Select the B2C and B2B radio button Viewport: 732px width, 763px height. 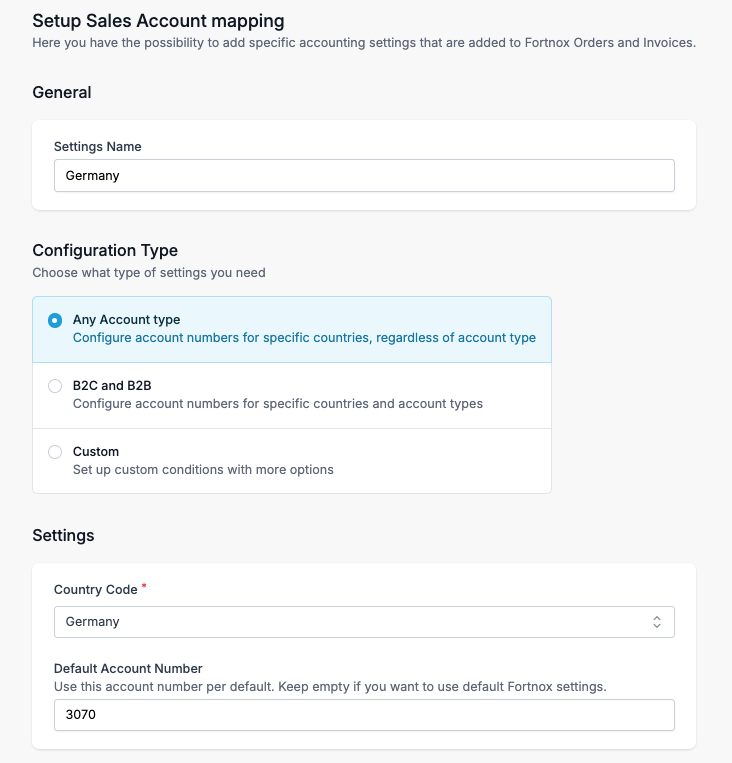(55, 386)
